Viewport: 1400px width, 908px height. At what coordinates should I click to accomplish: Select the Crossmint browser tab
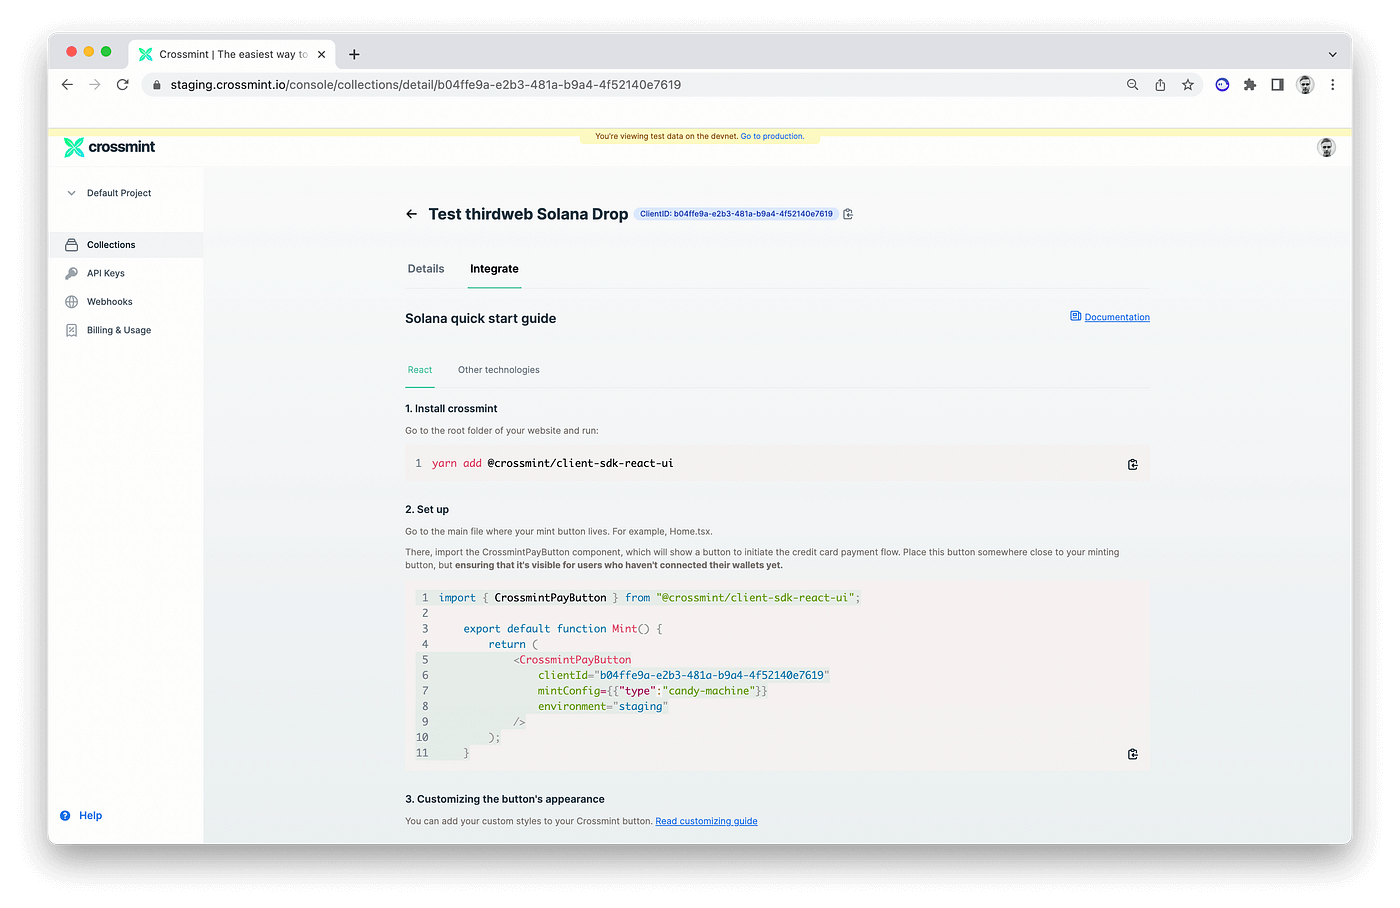click(x=232, y=54)
